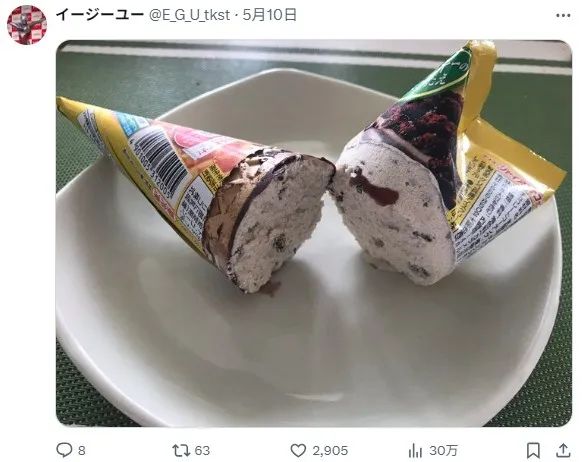The width and height of the screenshot is (584, 462).
Task: Click the retweet count 63
Action: coord(202,451)
